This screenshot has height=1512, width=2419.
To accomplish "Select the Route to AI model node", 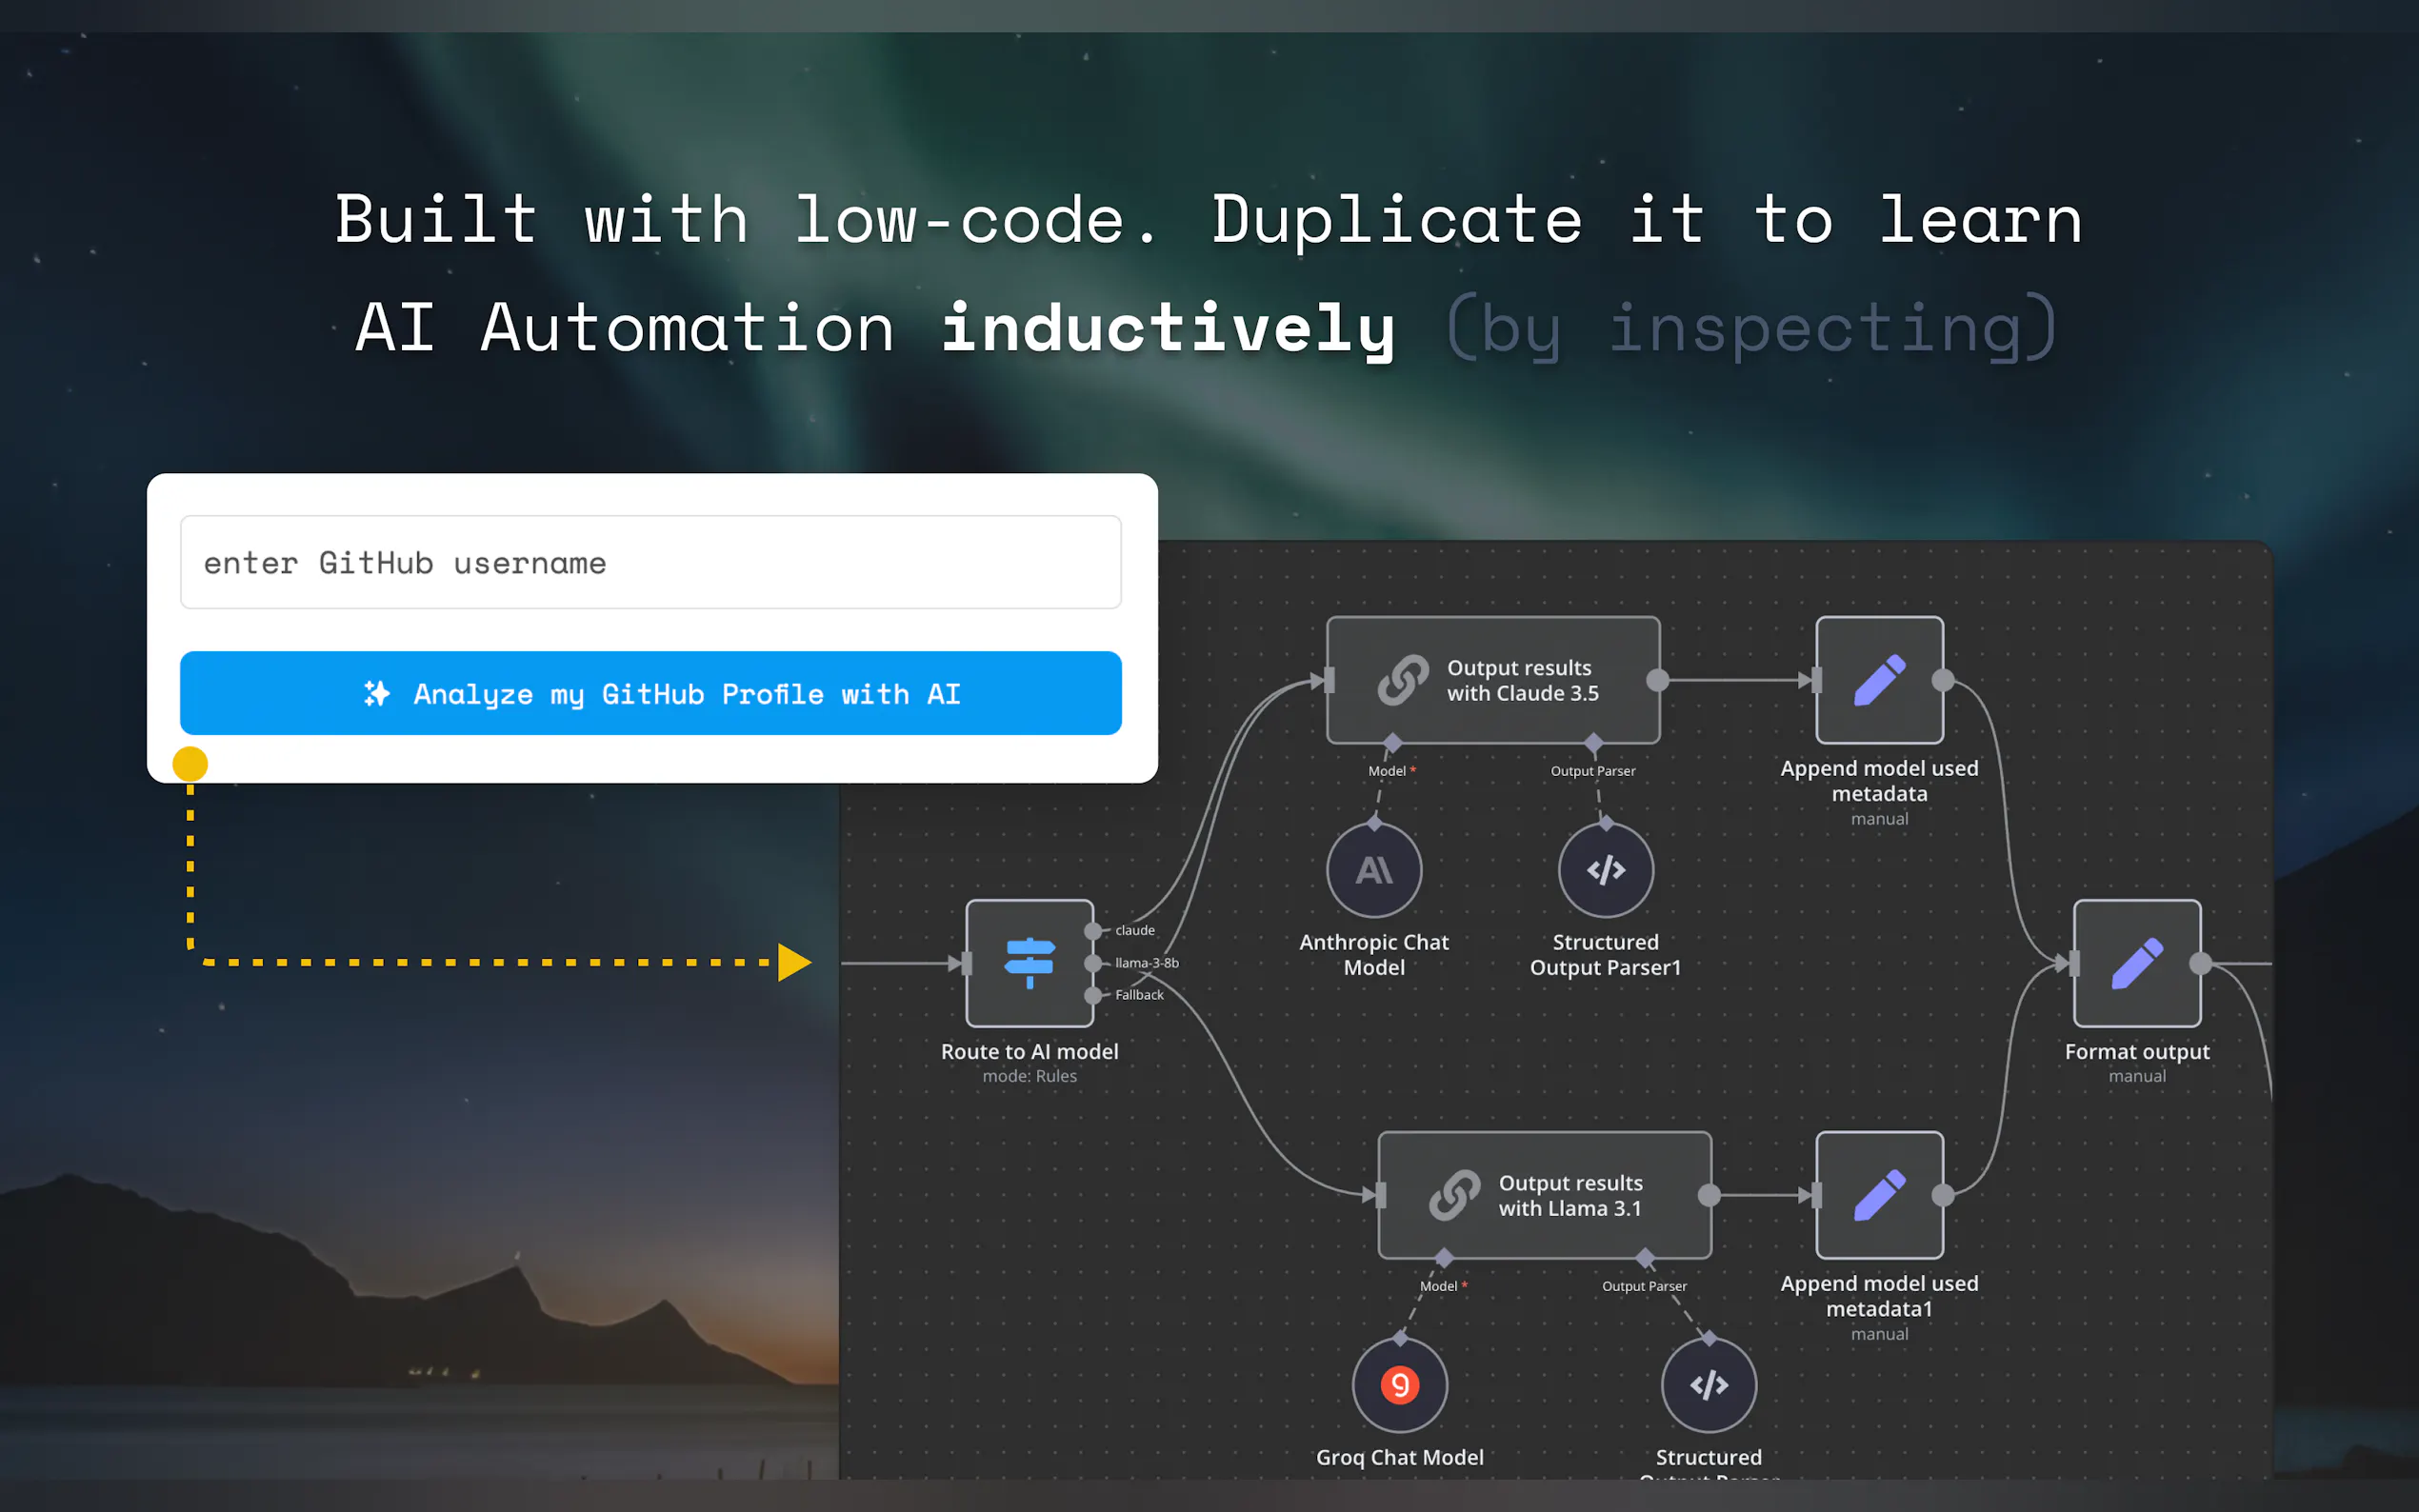I will pos(1028,963).
